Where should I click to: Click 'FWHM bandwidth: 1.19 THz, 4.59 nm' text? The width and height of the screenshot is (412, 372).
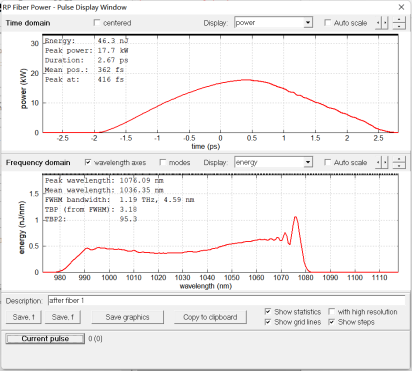click(x=120, y=200)
